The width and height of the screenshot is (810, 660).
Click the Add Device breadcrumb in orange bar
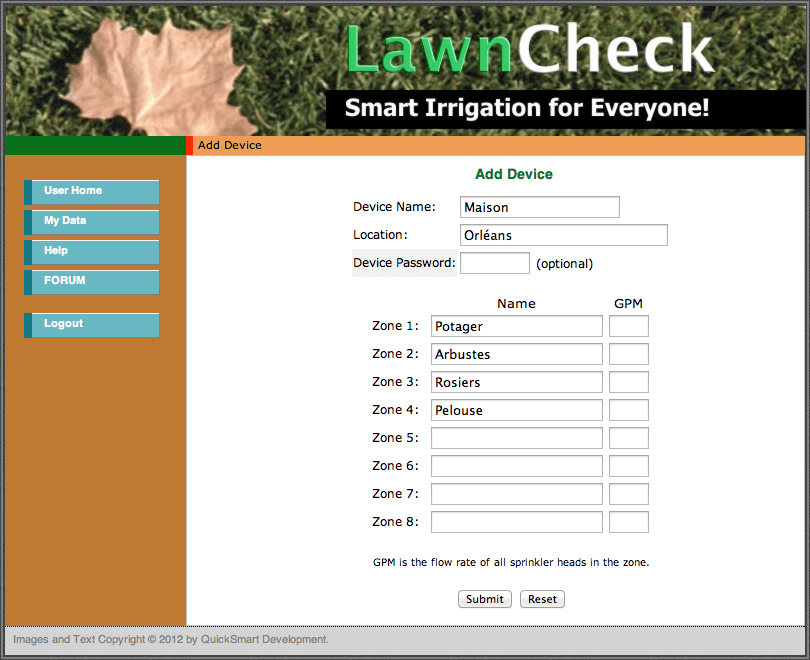(x=230, y=145)
